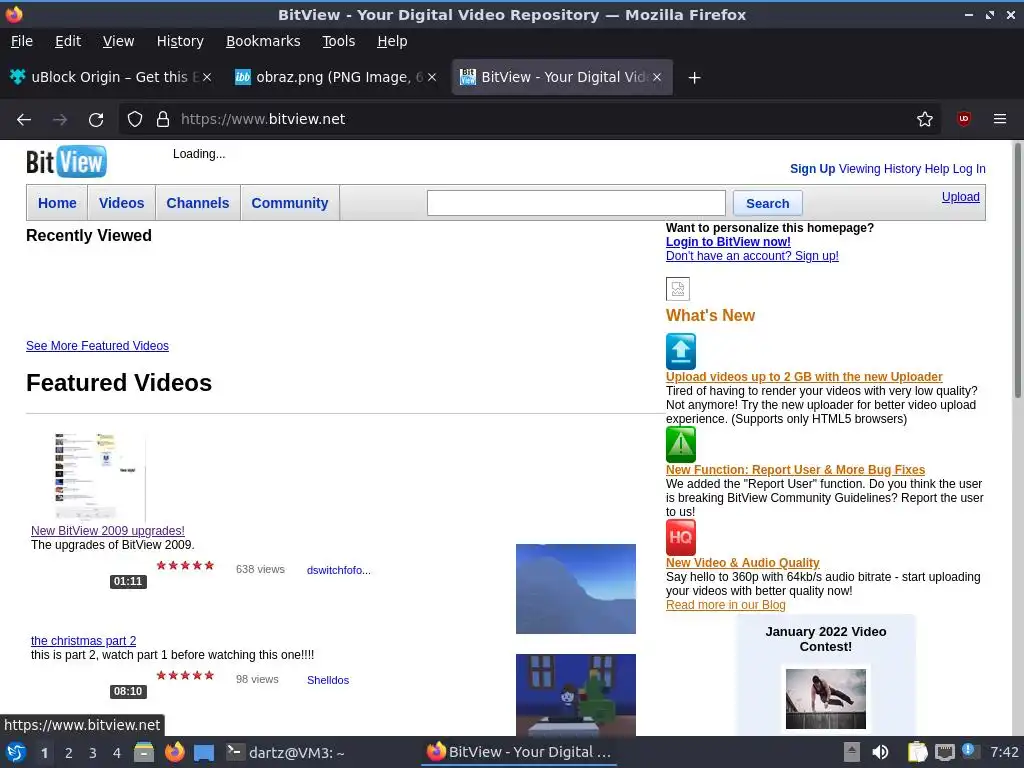Go to the Community site tab
This screenshot has width=1024, height=768.
coord(290,203)
